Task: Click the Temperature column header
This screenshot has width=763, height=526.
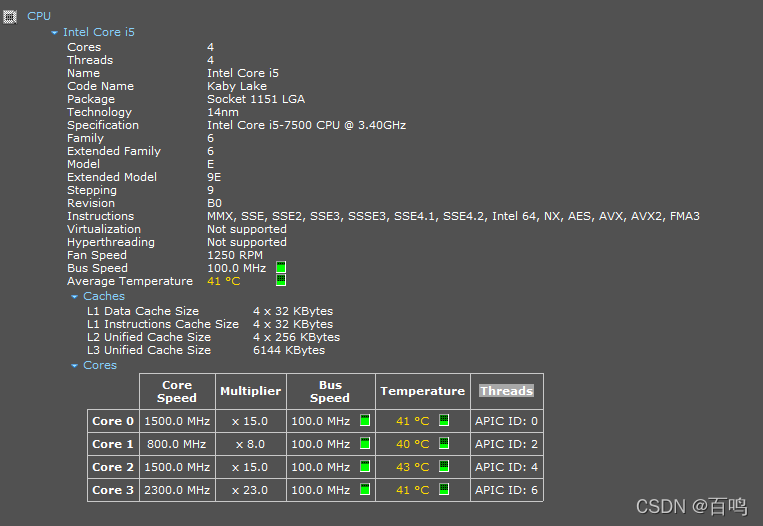Action: coord(423,391)
